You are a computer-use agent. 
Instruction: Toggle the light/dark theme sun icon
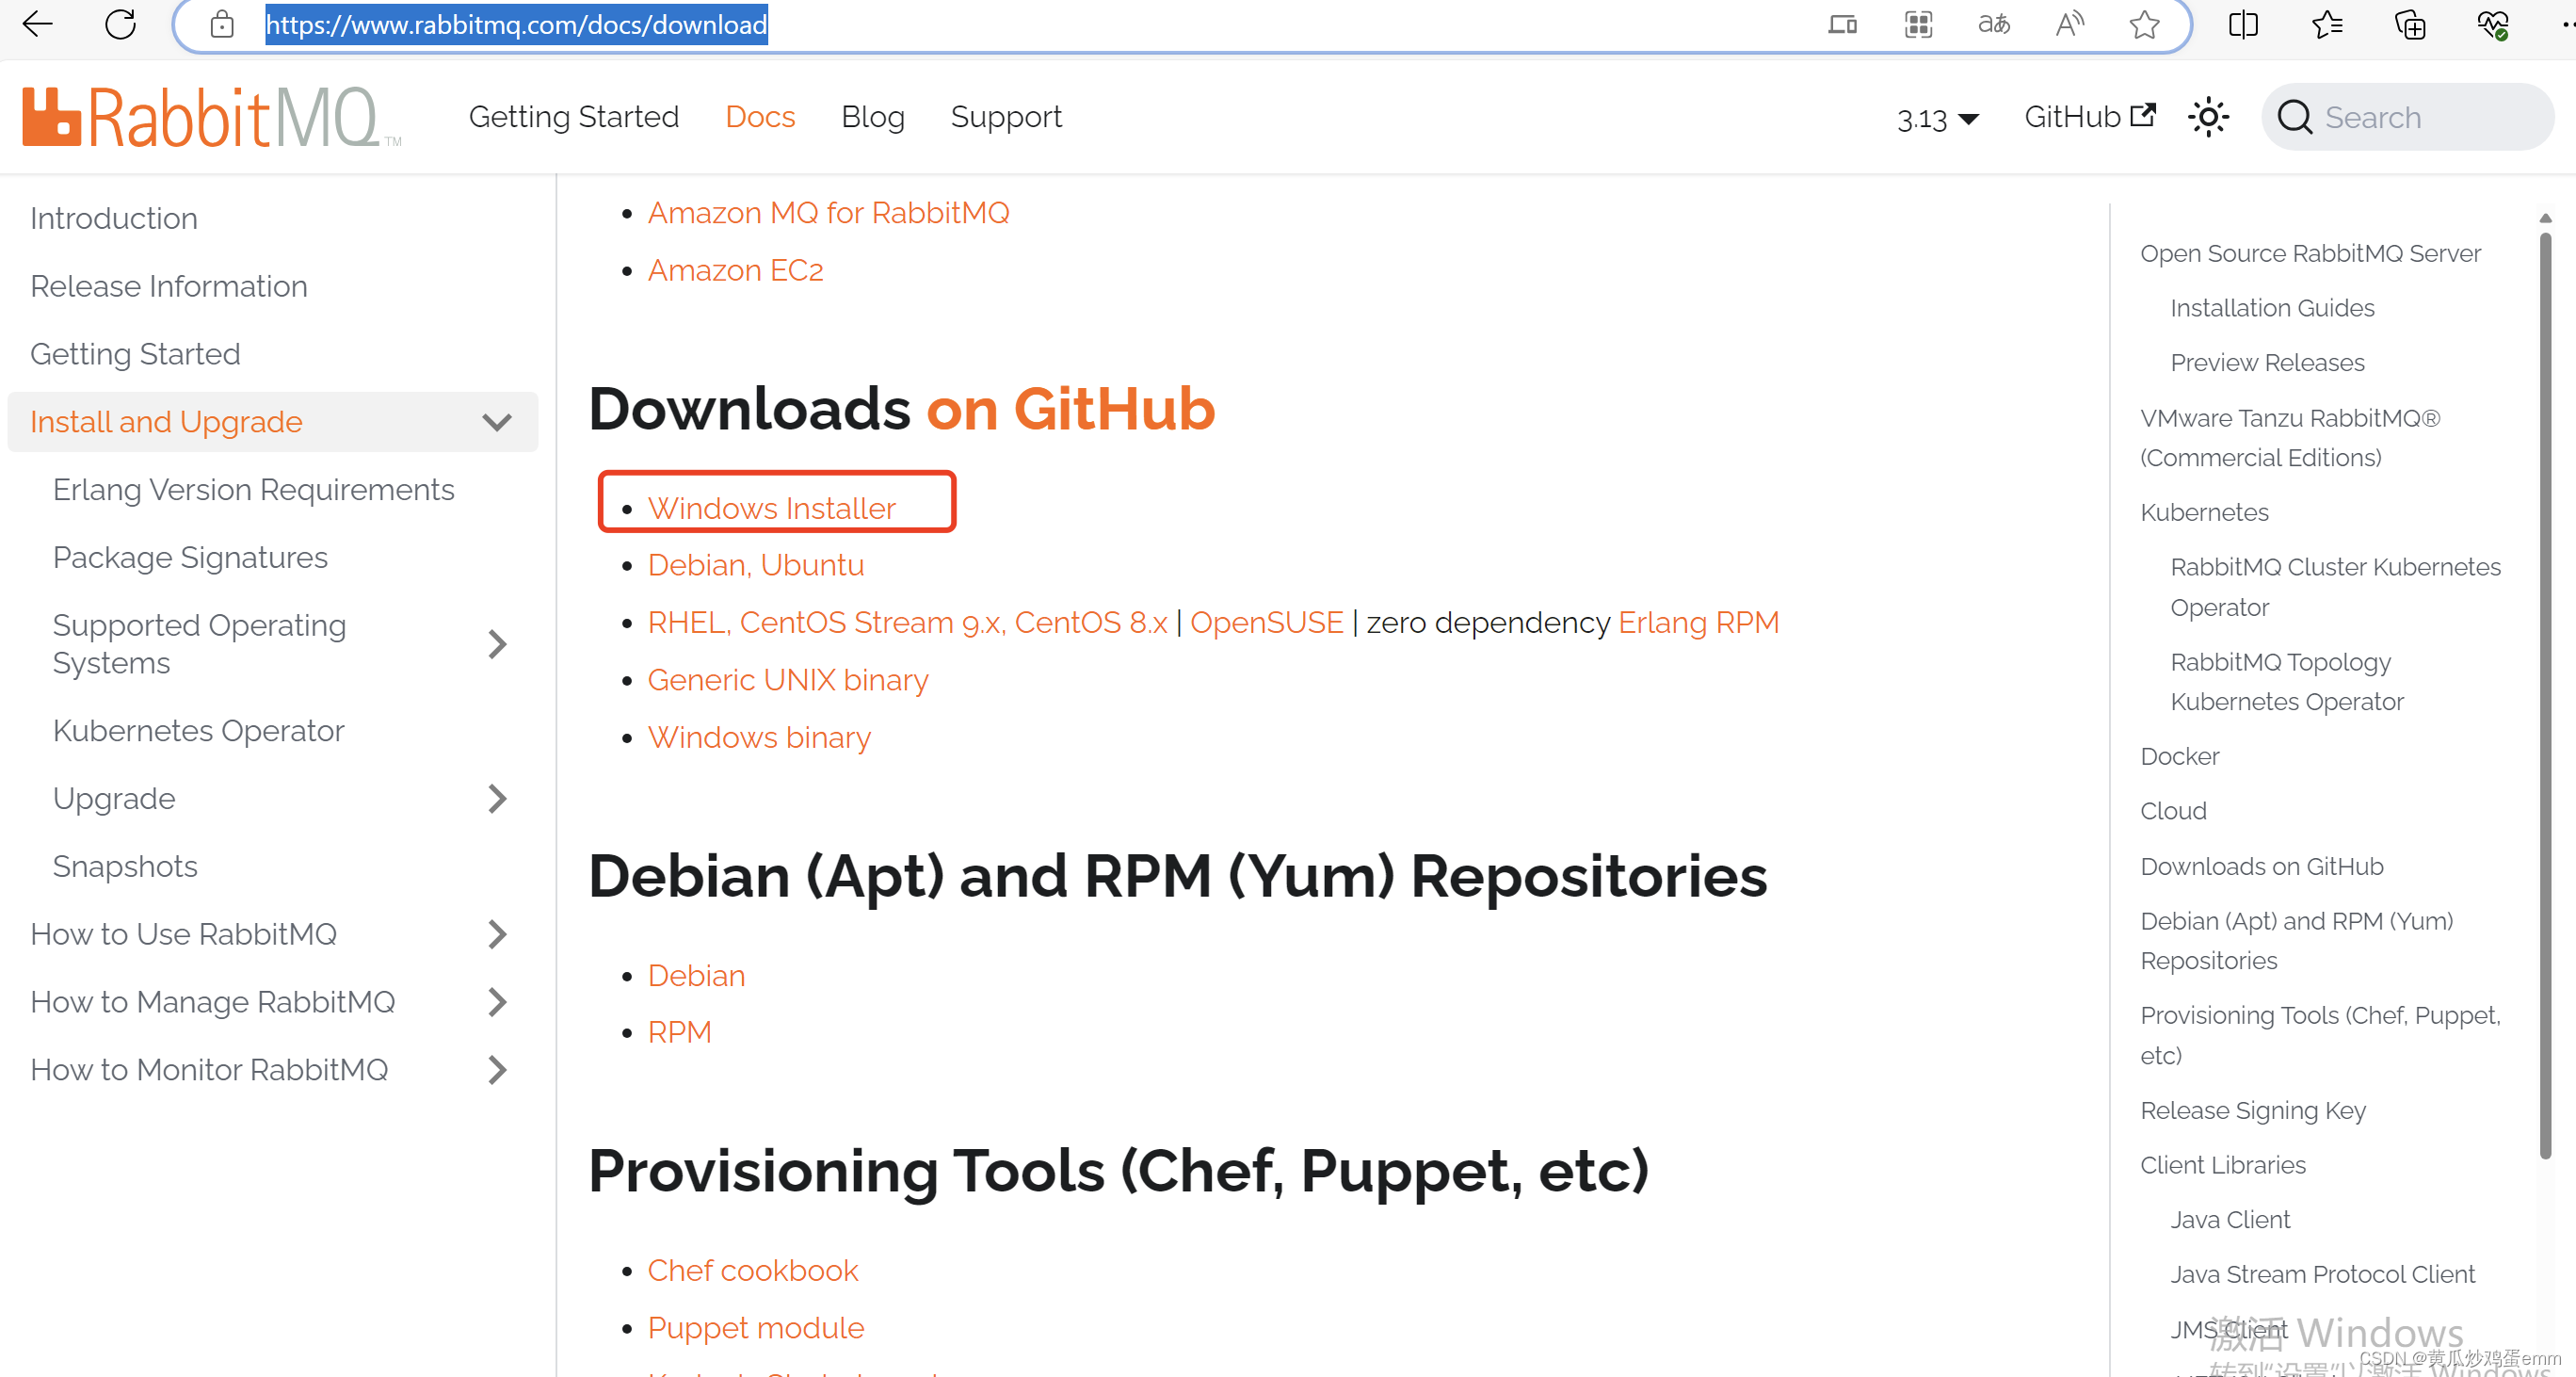pyautogui.click(x=2208, y=117)
